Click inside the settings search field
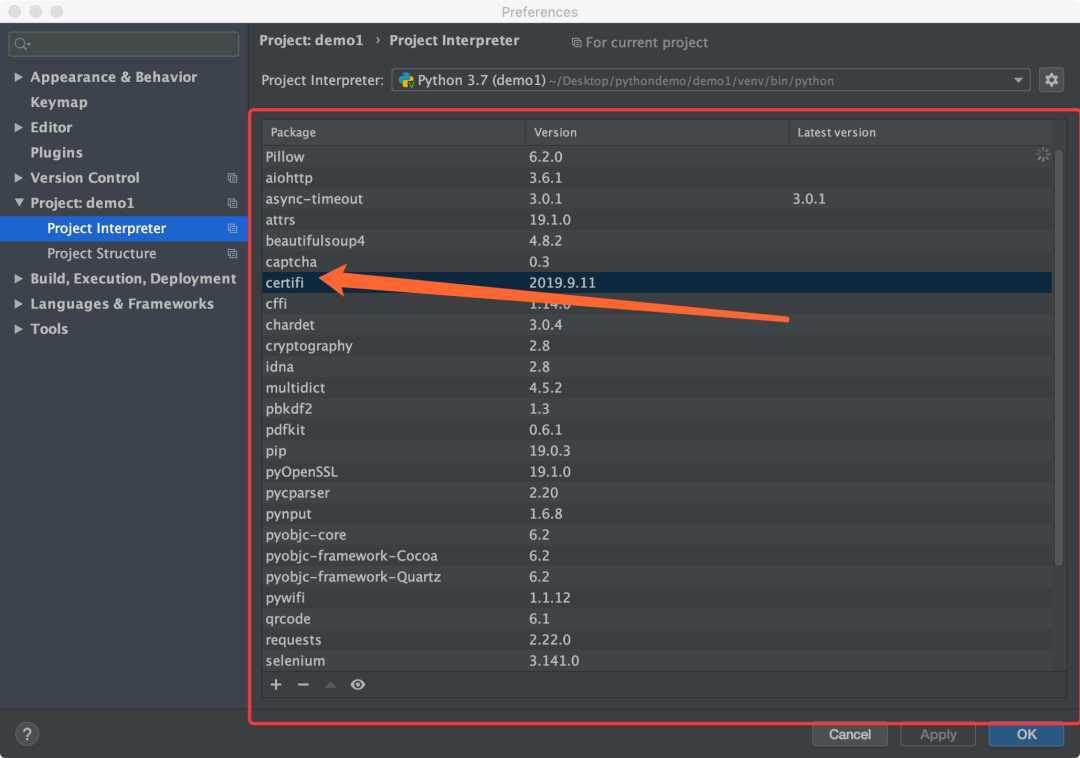 point(124,44)
